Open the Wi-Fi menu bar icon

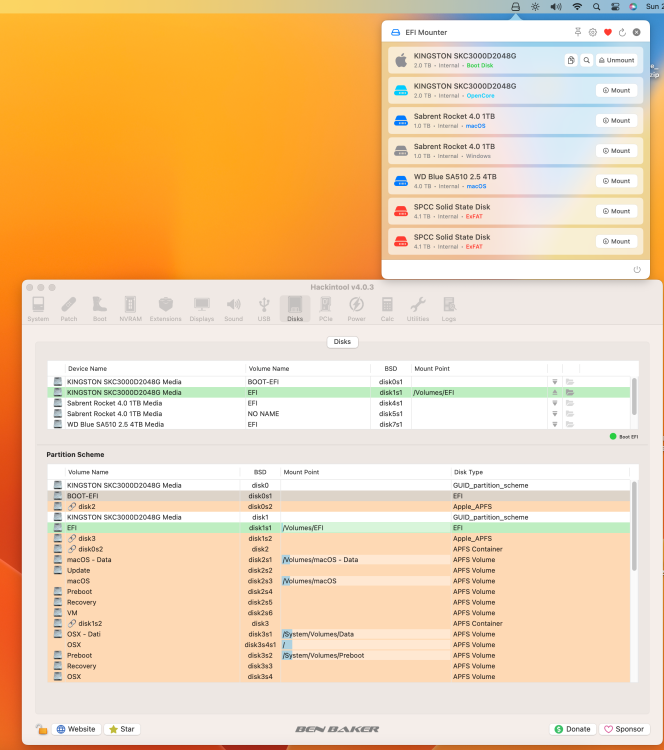pos(577,7)
